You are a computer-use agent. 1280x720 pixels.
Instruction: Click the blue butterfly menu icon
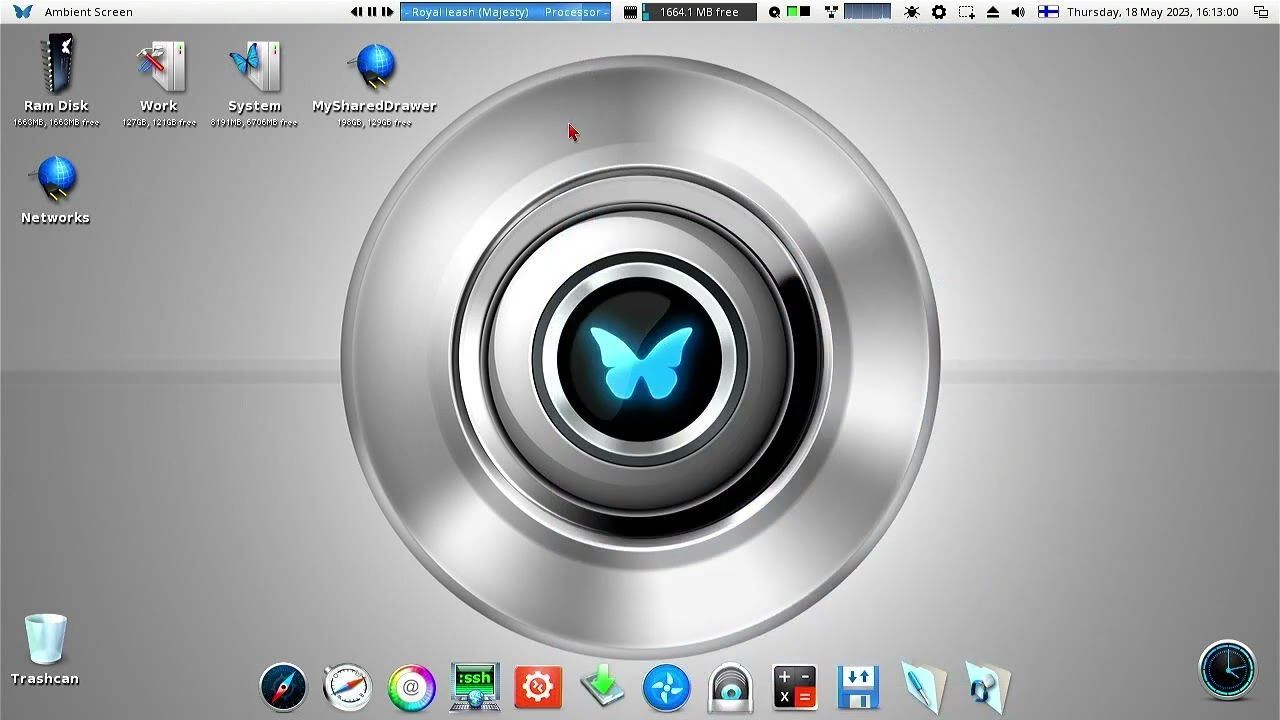point(22,12)
